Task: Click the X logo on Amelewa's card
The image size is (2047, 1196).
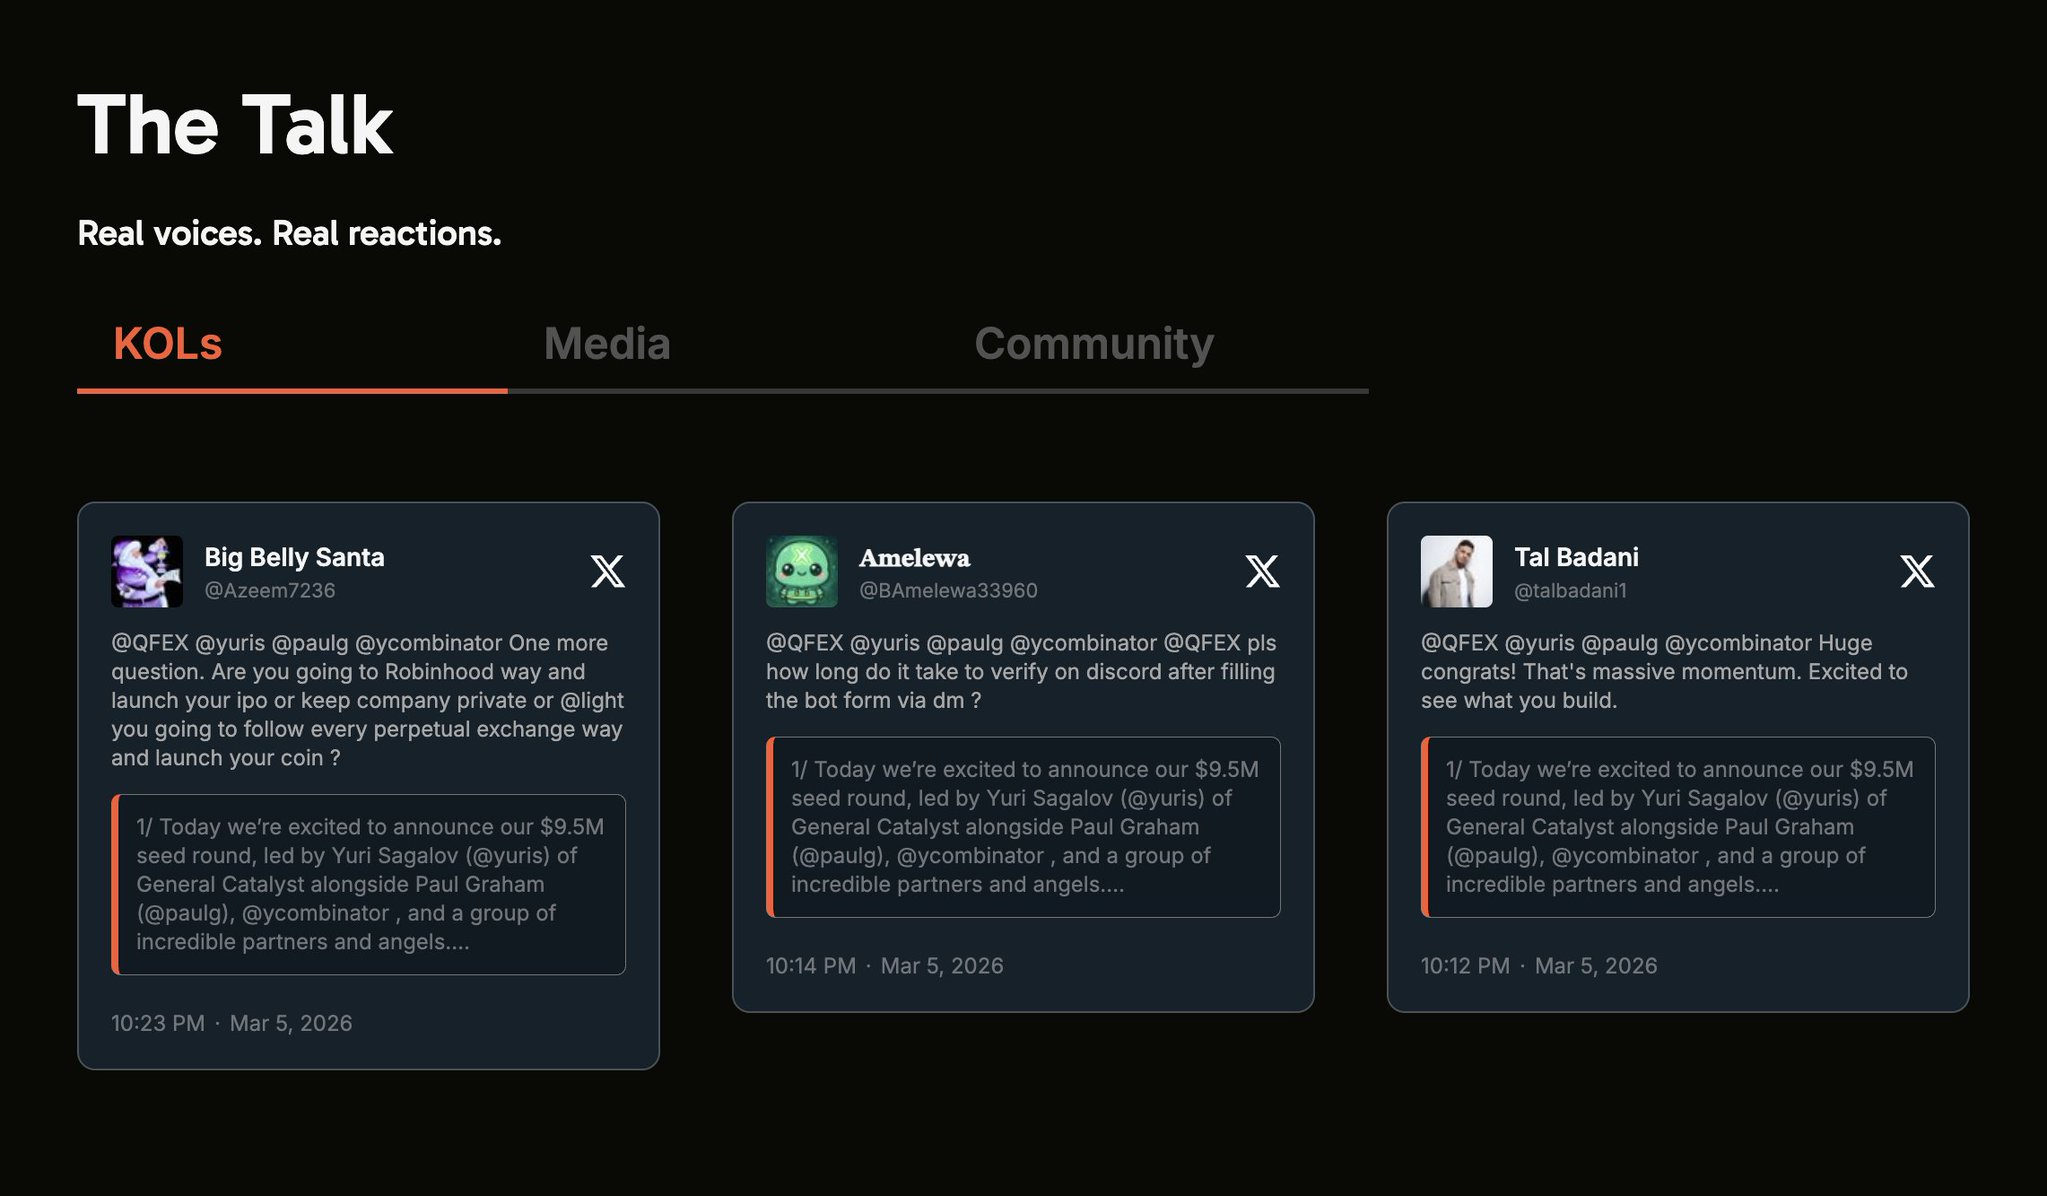Action: coord(1262,571)
